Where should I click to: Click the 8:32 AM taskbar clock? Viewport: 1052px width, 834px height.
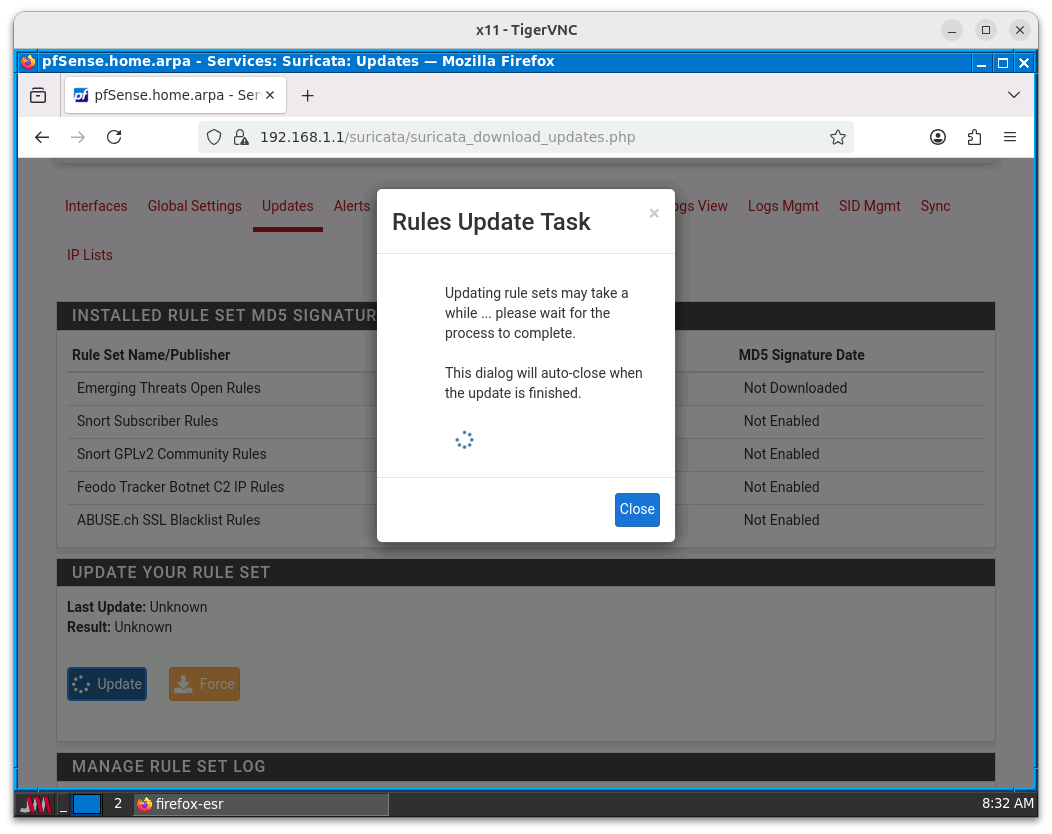[x=1008, y=804]
